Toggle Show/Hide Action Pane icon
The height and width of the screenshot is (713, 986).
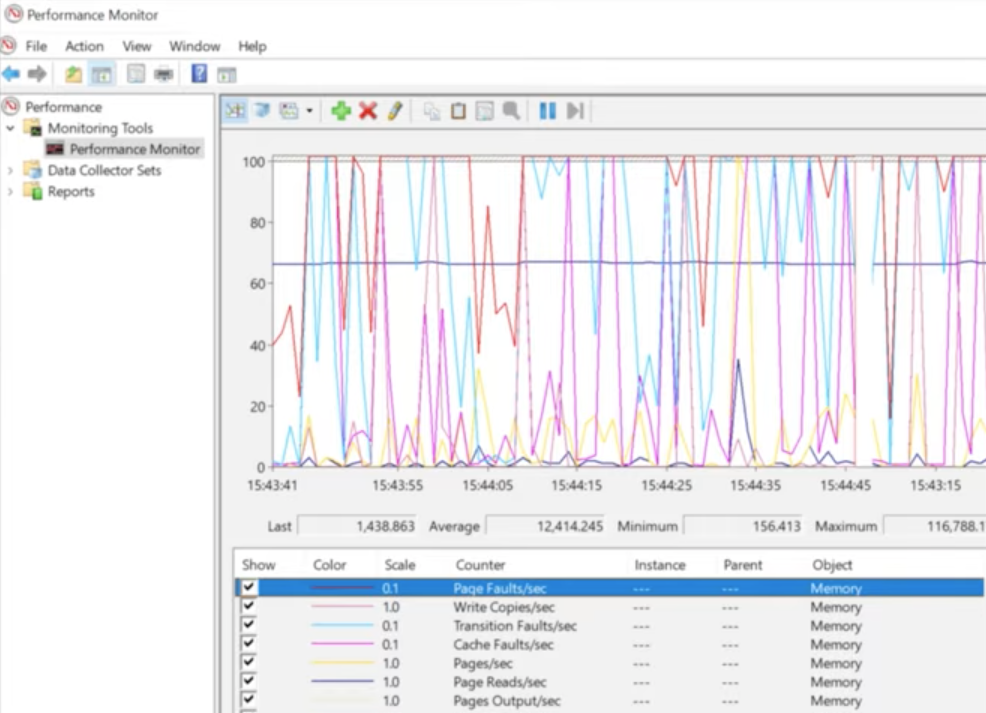tap(226, 75)
